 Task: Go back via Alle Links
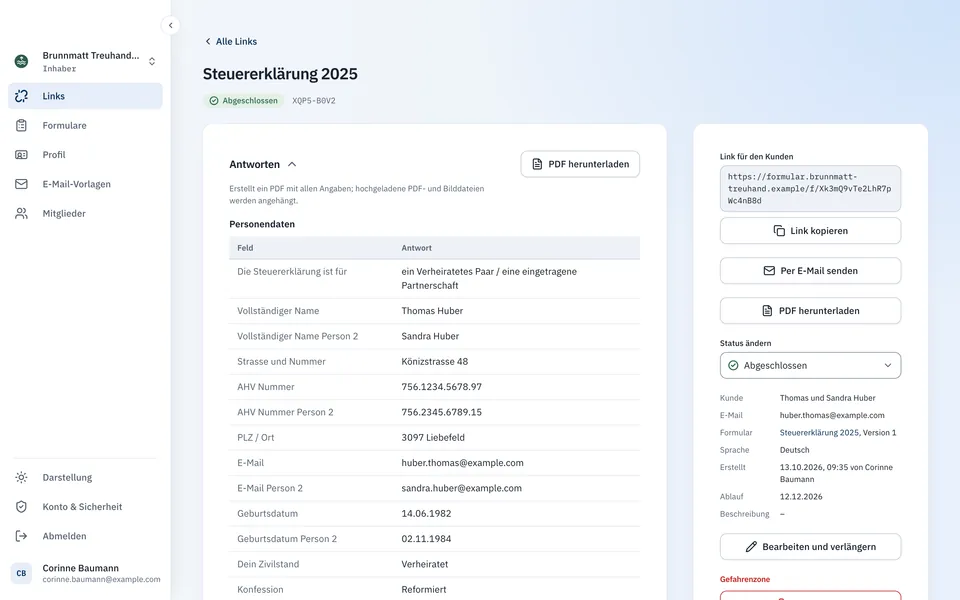[230, 42]
